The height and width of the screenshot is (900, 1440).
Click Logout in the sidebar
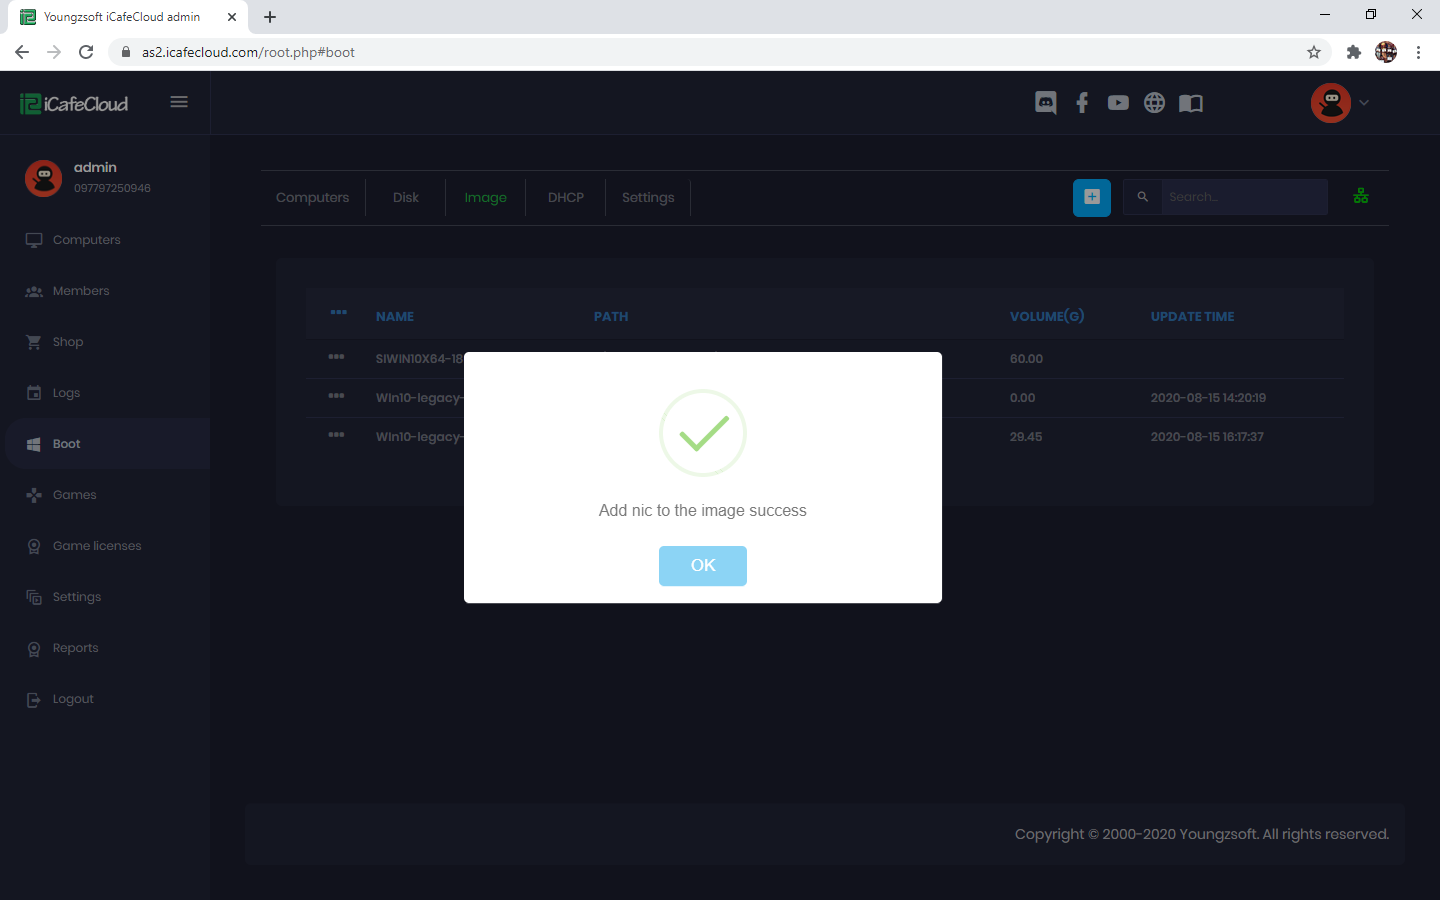tap(73, 699)
